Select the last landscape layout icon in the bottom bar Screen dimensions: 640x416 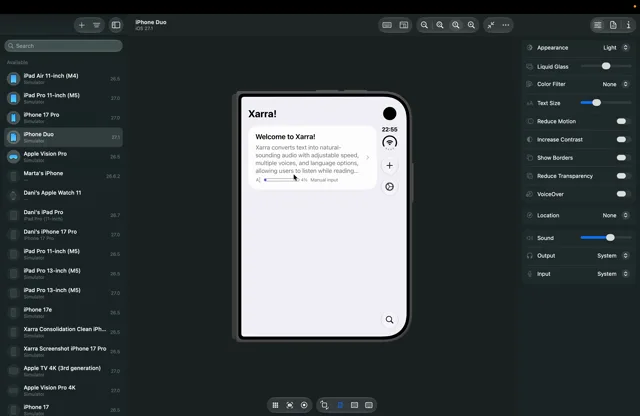369,405
